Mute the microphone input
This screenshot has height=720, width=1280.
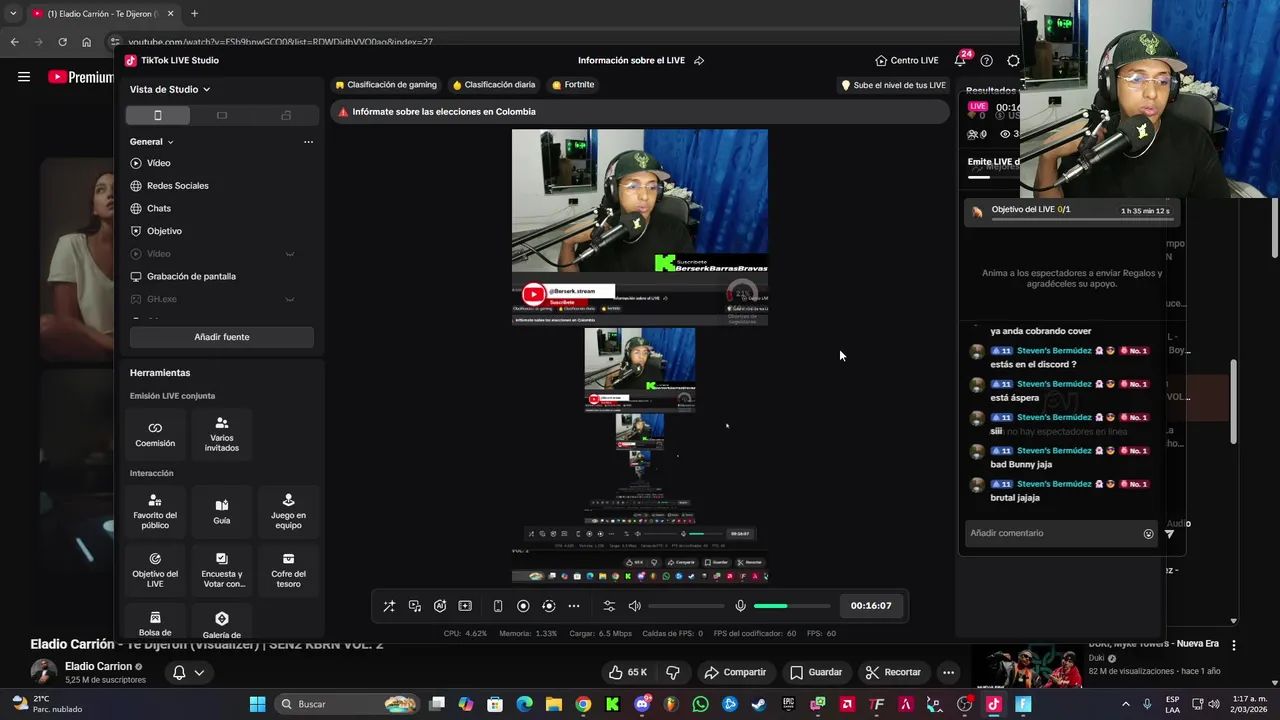740,606
